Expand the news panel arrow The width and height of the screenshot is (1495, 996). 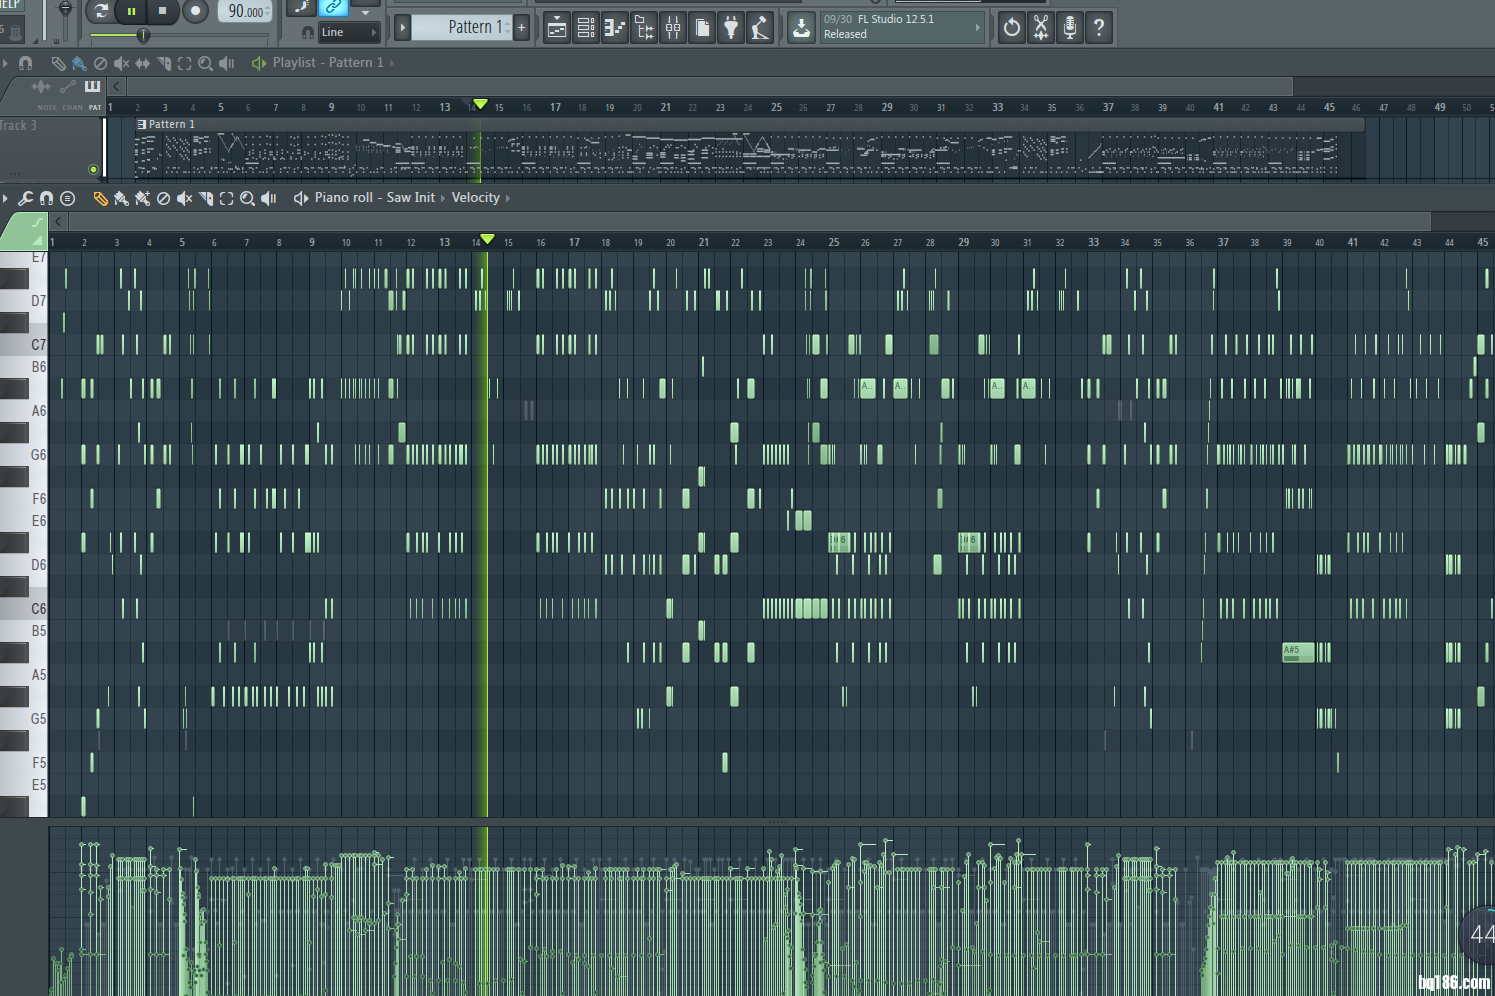click(x=978, y=27)
